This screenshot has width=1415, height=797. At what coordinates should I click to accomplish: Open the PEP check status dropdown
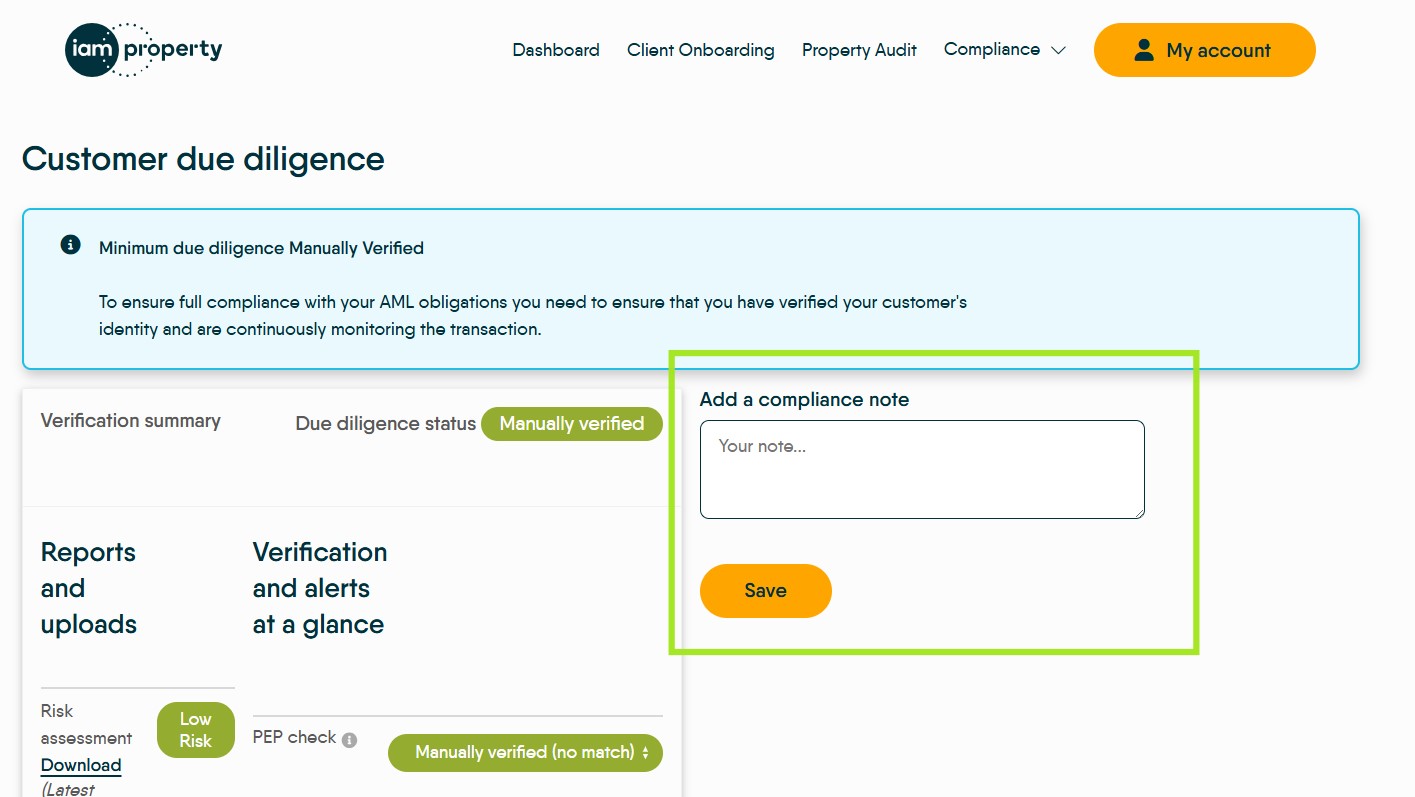click(525, 752)
